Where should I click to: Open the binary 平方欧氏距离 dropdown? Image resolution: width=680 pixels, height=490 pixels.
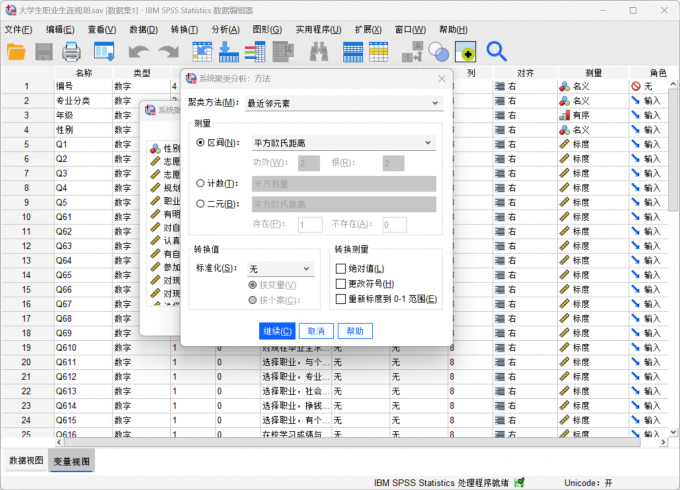344,204
